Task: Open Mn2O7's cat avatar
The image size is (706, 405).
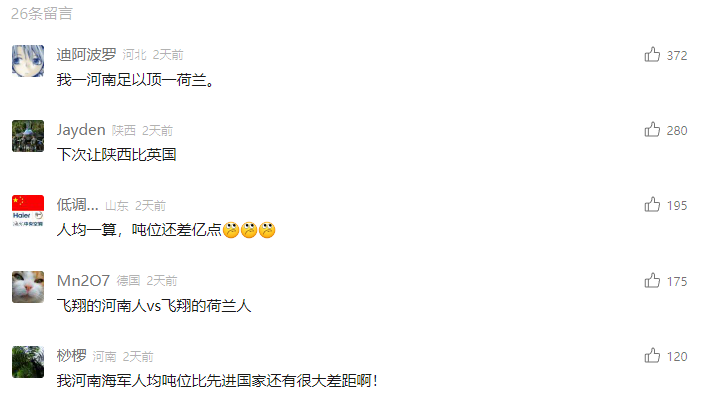Action: tap(28, 287)
